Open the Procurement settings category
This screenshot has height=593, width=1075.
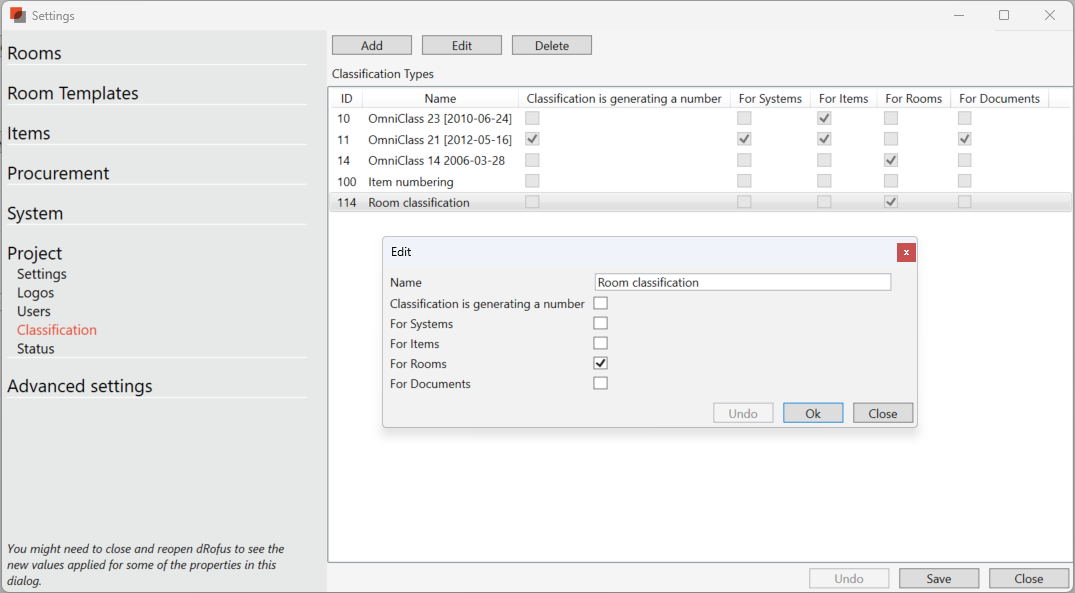point(58,173)
